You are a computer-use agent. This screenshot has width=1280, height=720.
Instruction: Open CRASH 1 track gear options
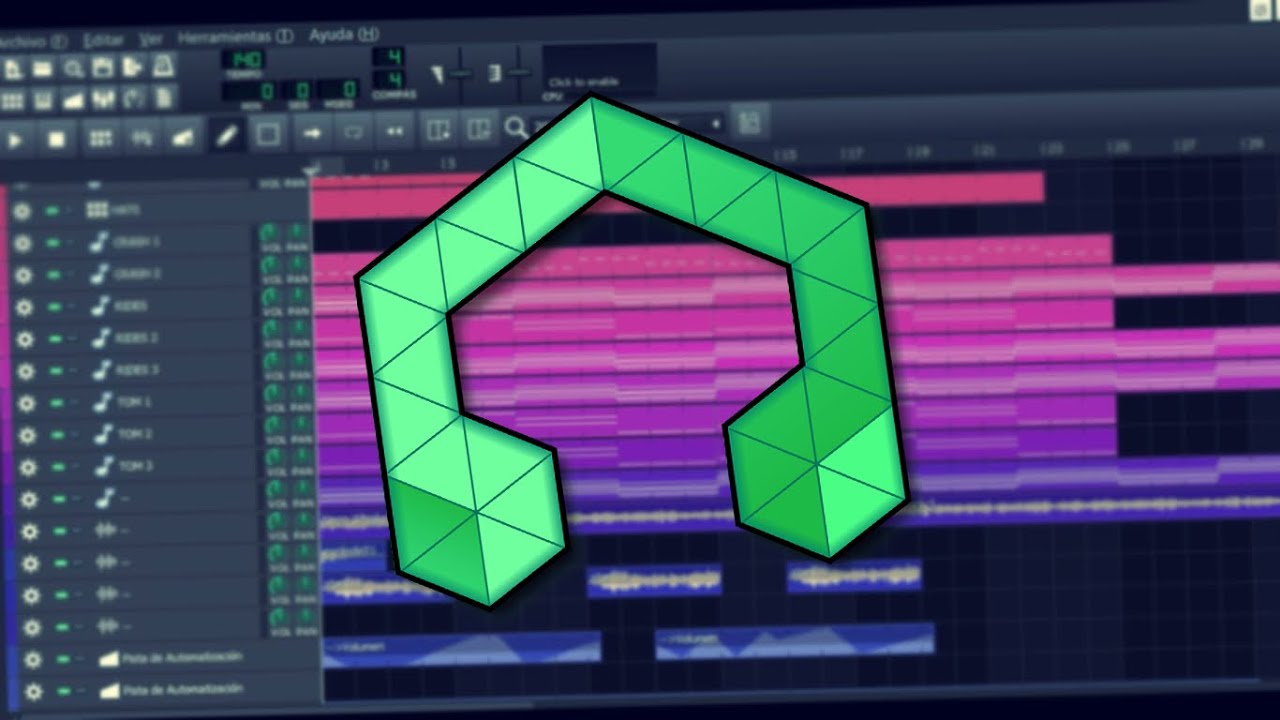(22, 243)
